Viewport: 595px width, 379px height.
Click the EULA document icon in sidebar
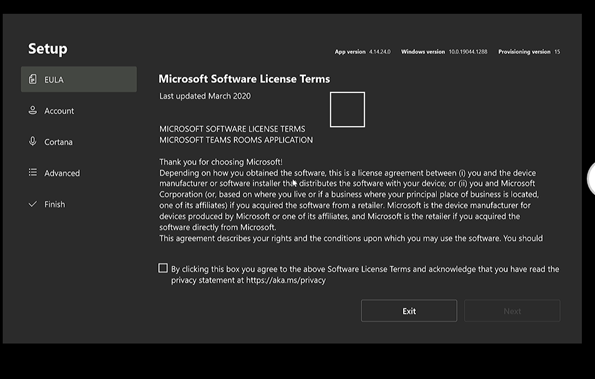tap(33, 79)
